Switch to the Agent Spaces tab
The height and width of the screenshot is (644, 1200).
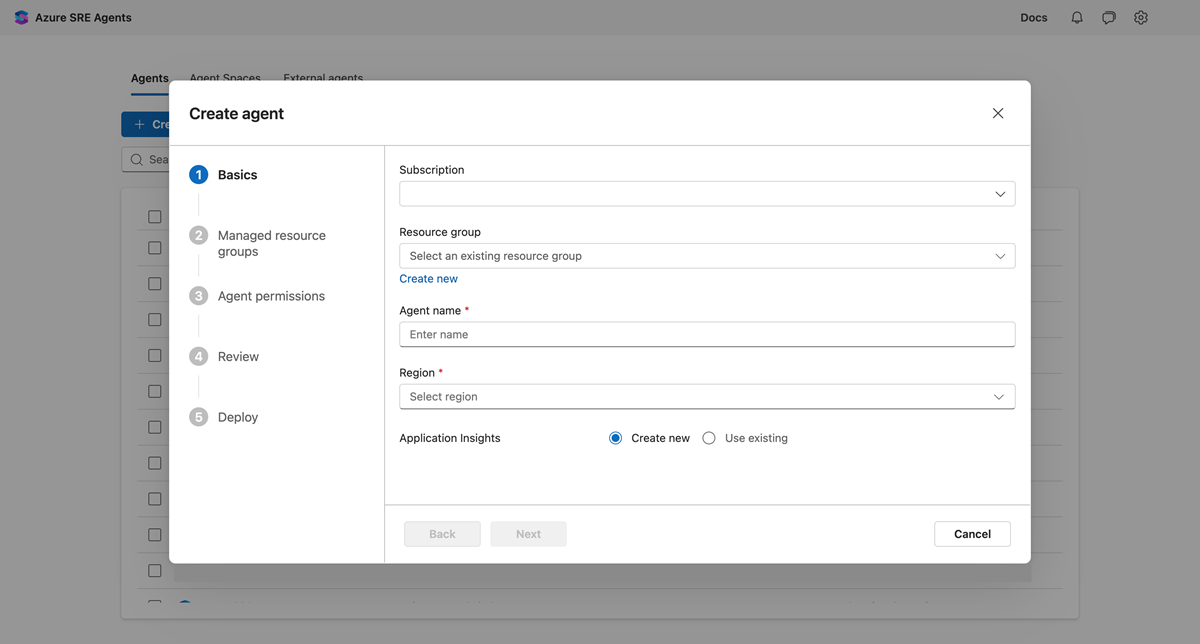point(225,77)
